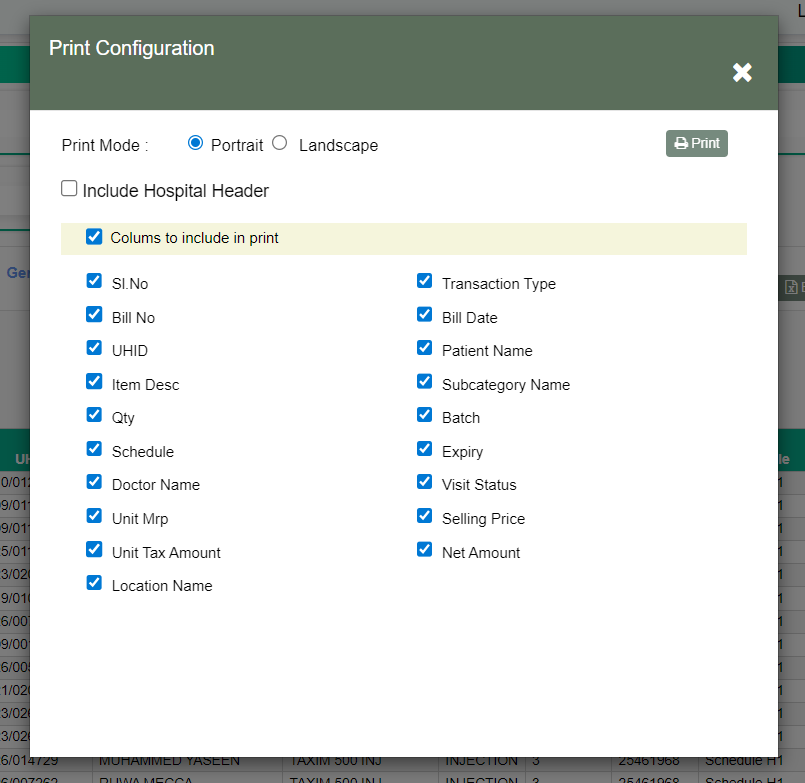This screenshot has height=783, width=805.
Task: Disable the Item Desc column
Action: (94, 381)
